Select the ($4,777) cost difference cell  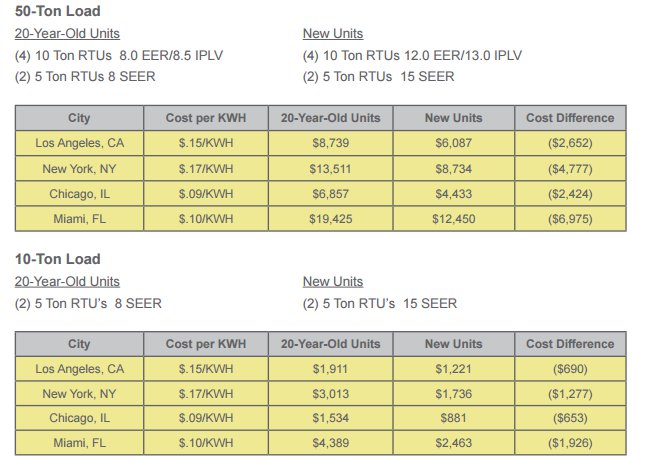click(570, 169)
